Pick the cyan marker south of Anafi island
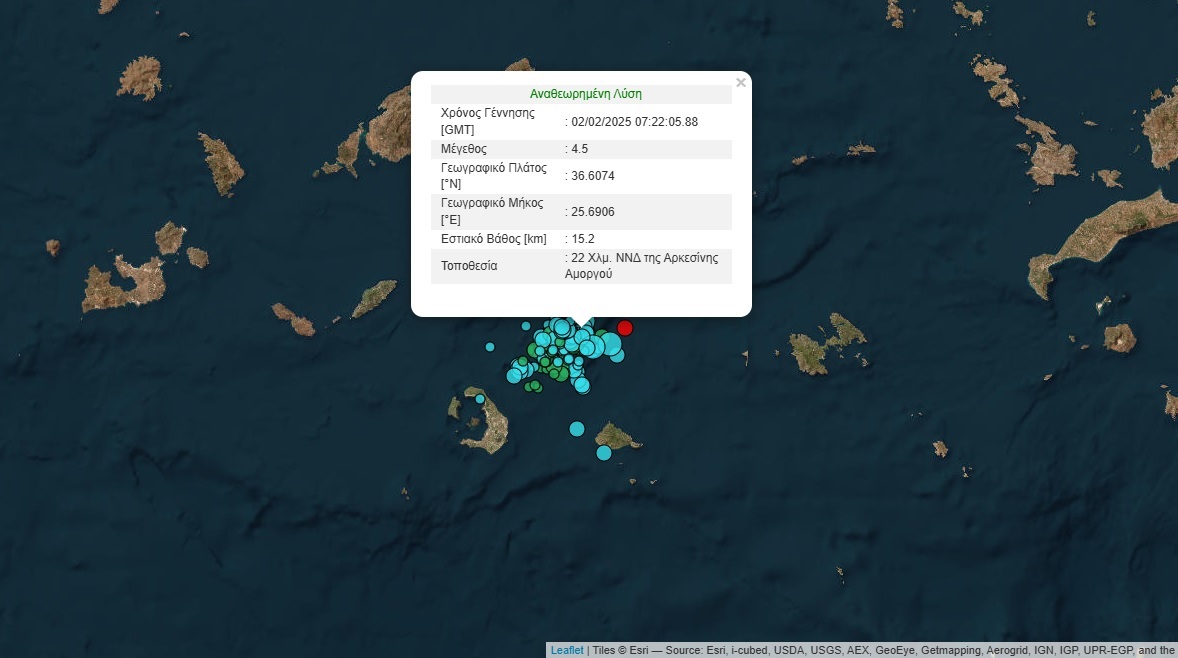1178x658 pixels. coord(604,453)
